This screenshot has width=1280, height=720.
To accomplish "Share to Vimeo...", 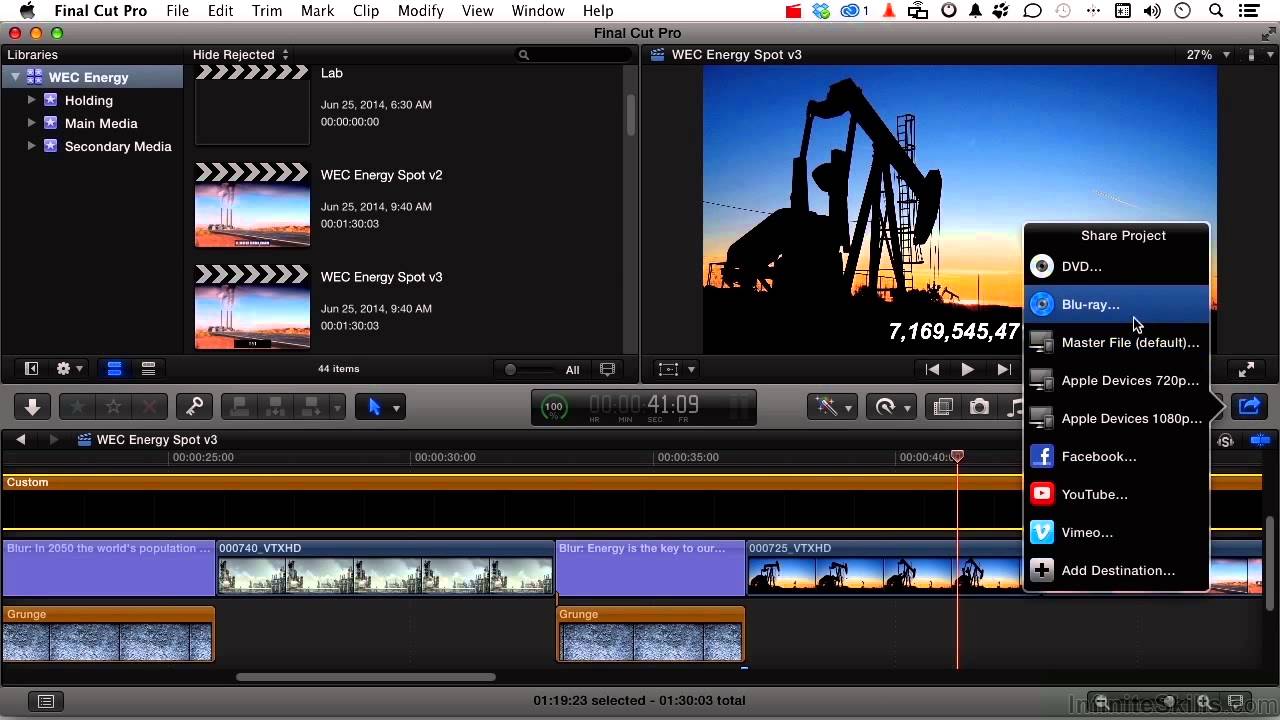I will pos(1116,533).
